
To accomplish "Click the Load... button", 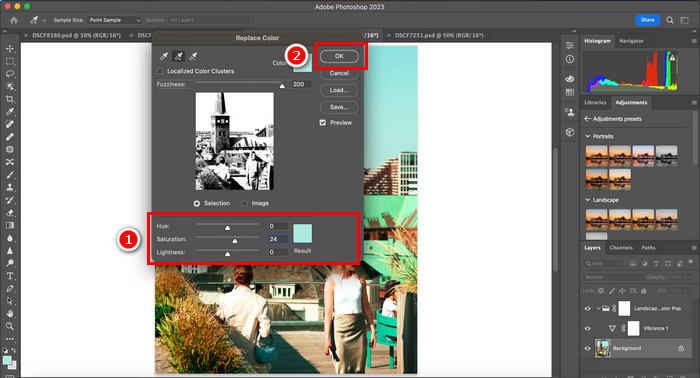I will (x=339, y=90).
